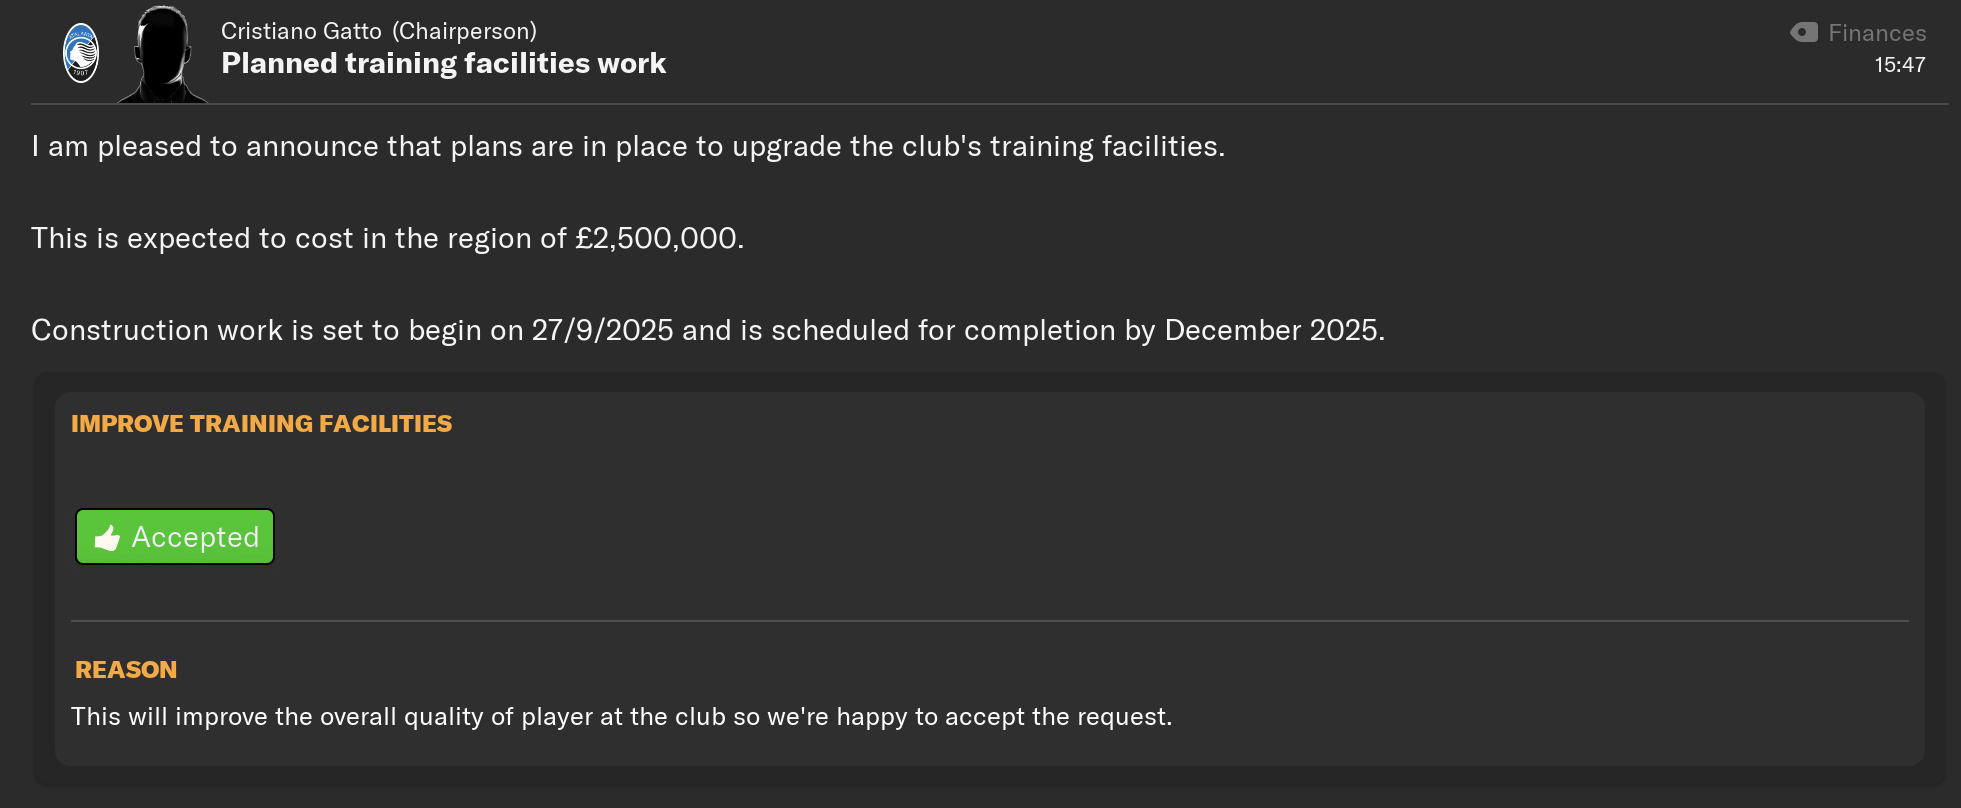Image resolution: width=1961 pixels, height=808 pixels.
Task: Open Cristiano Gatto's profile name link
Action: [301, 31]
